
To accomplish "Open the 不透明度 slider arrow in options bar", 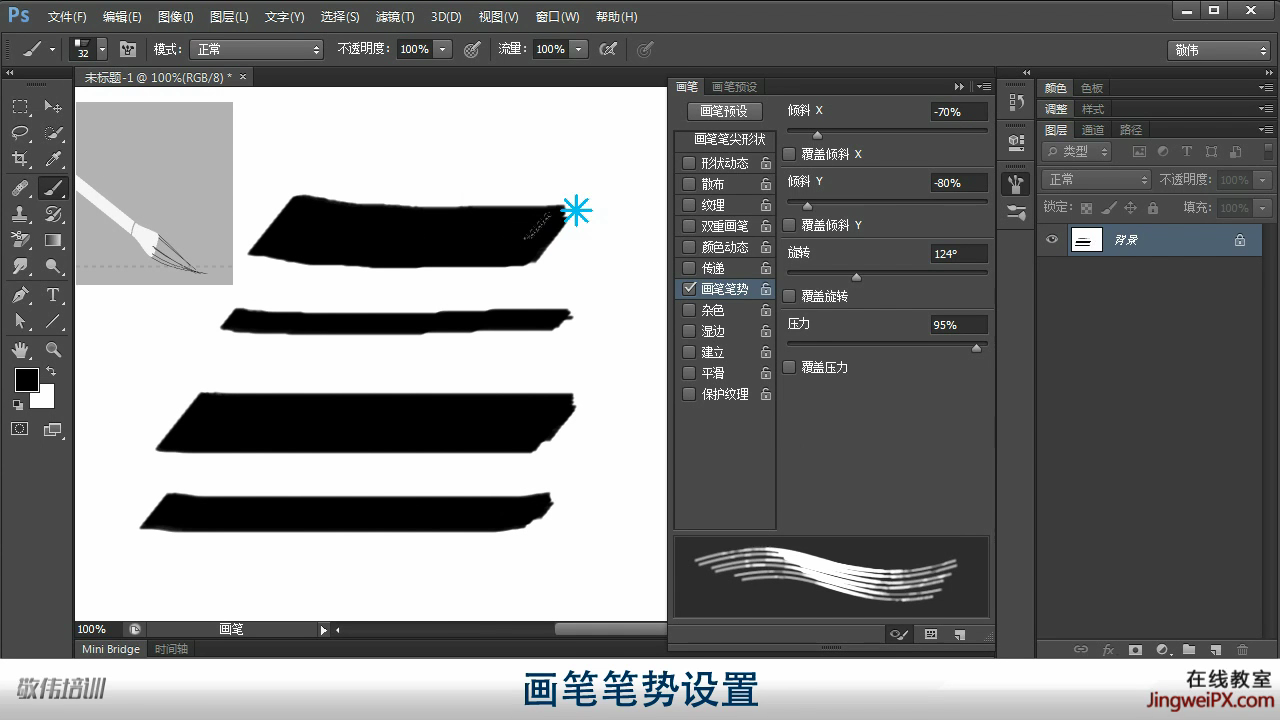I will (x=443, y=49).
